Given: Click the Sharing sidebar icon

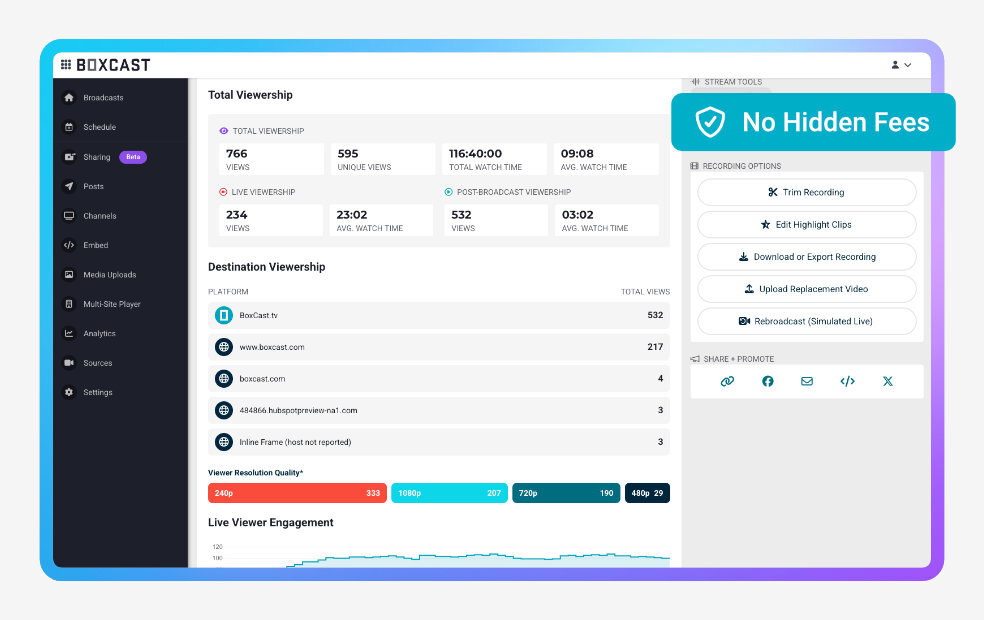Looking at the screenshot, I should (x=69, y=157).
